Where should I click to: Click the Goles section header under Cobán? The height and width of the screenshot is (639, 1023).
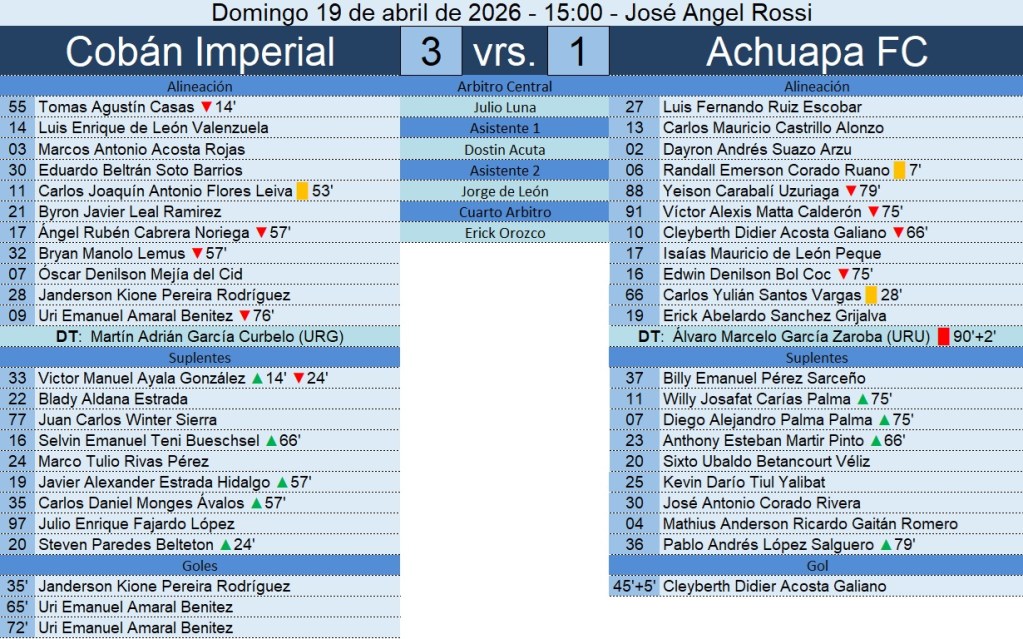[x=200, y=566]
